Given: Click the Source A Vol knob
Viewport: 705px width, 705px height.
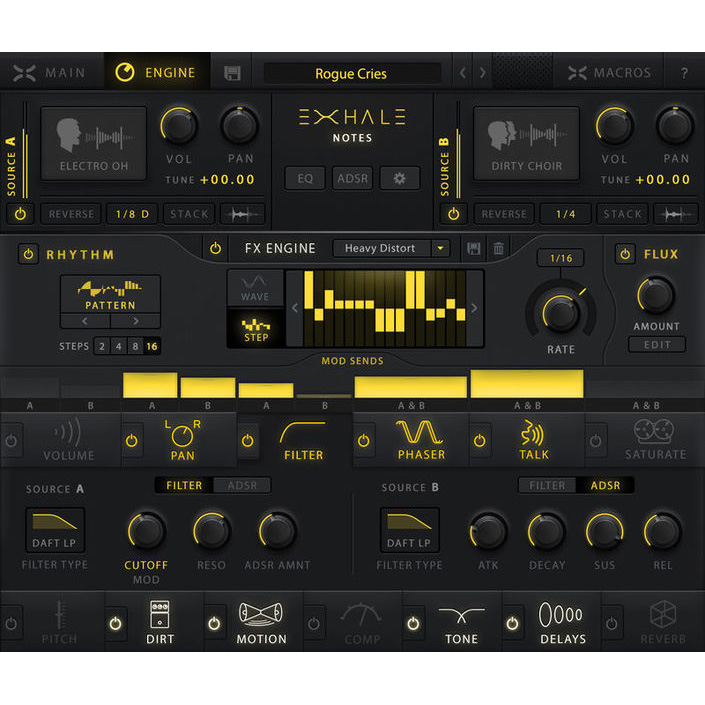Looking at the screenshot, I should tap(179, 126).
